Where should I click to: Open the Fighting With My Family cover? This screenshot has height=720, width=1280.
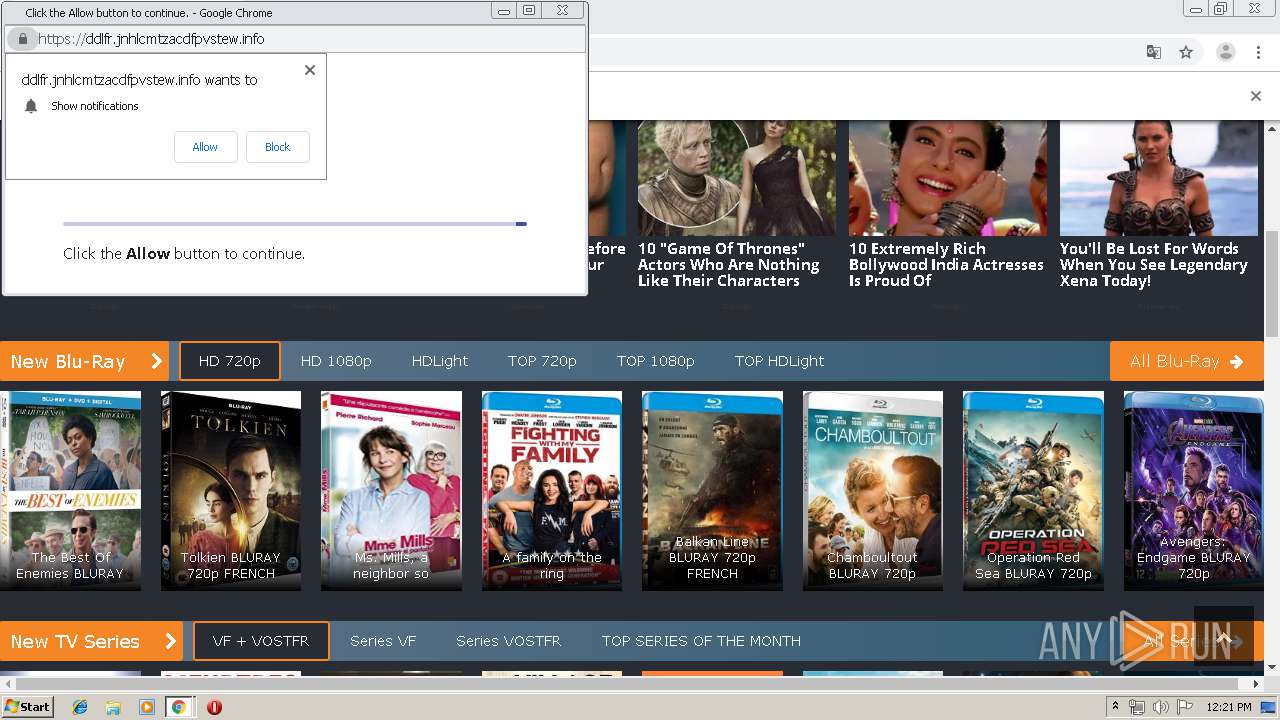(552, 490)
